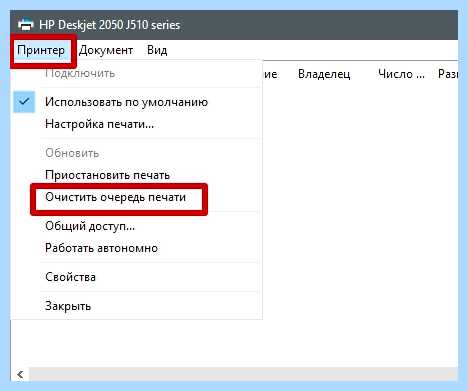This screenshot has height=391, width=468.
Task: Click the printer icon in title bar
Action: click(x=26, y=25)
